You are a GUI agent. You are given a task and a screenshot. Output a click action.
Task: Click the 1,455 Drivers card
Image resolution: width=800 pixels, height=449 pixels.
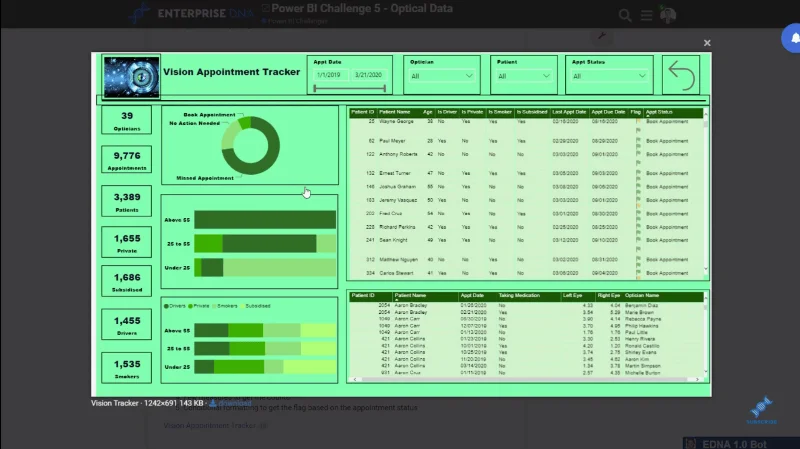[x=127, y=325]
